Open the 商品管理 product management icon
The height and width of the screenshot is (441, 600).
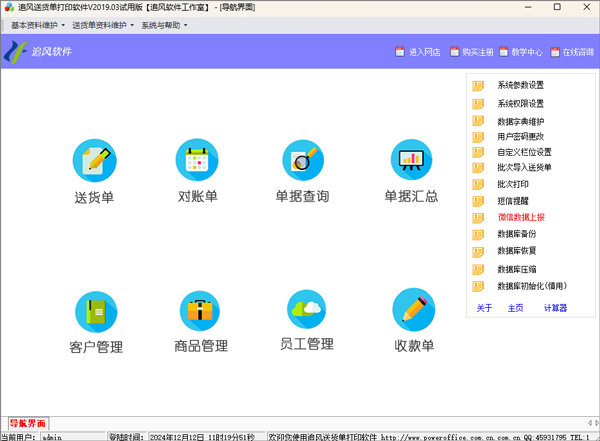[200, 311]
